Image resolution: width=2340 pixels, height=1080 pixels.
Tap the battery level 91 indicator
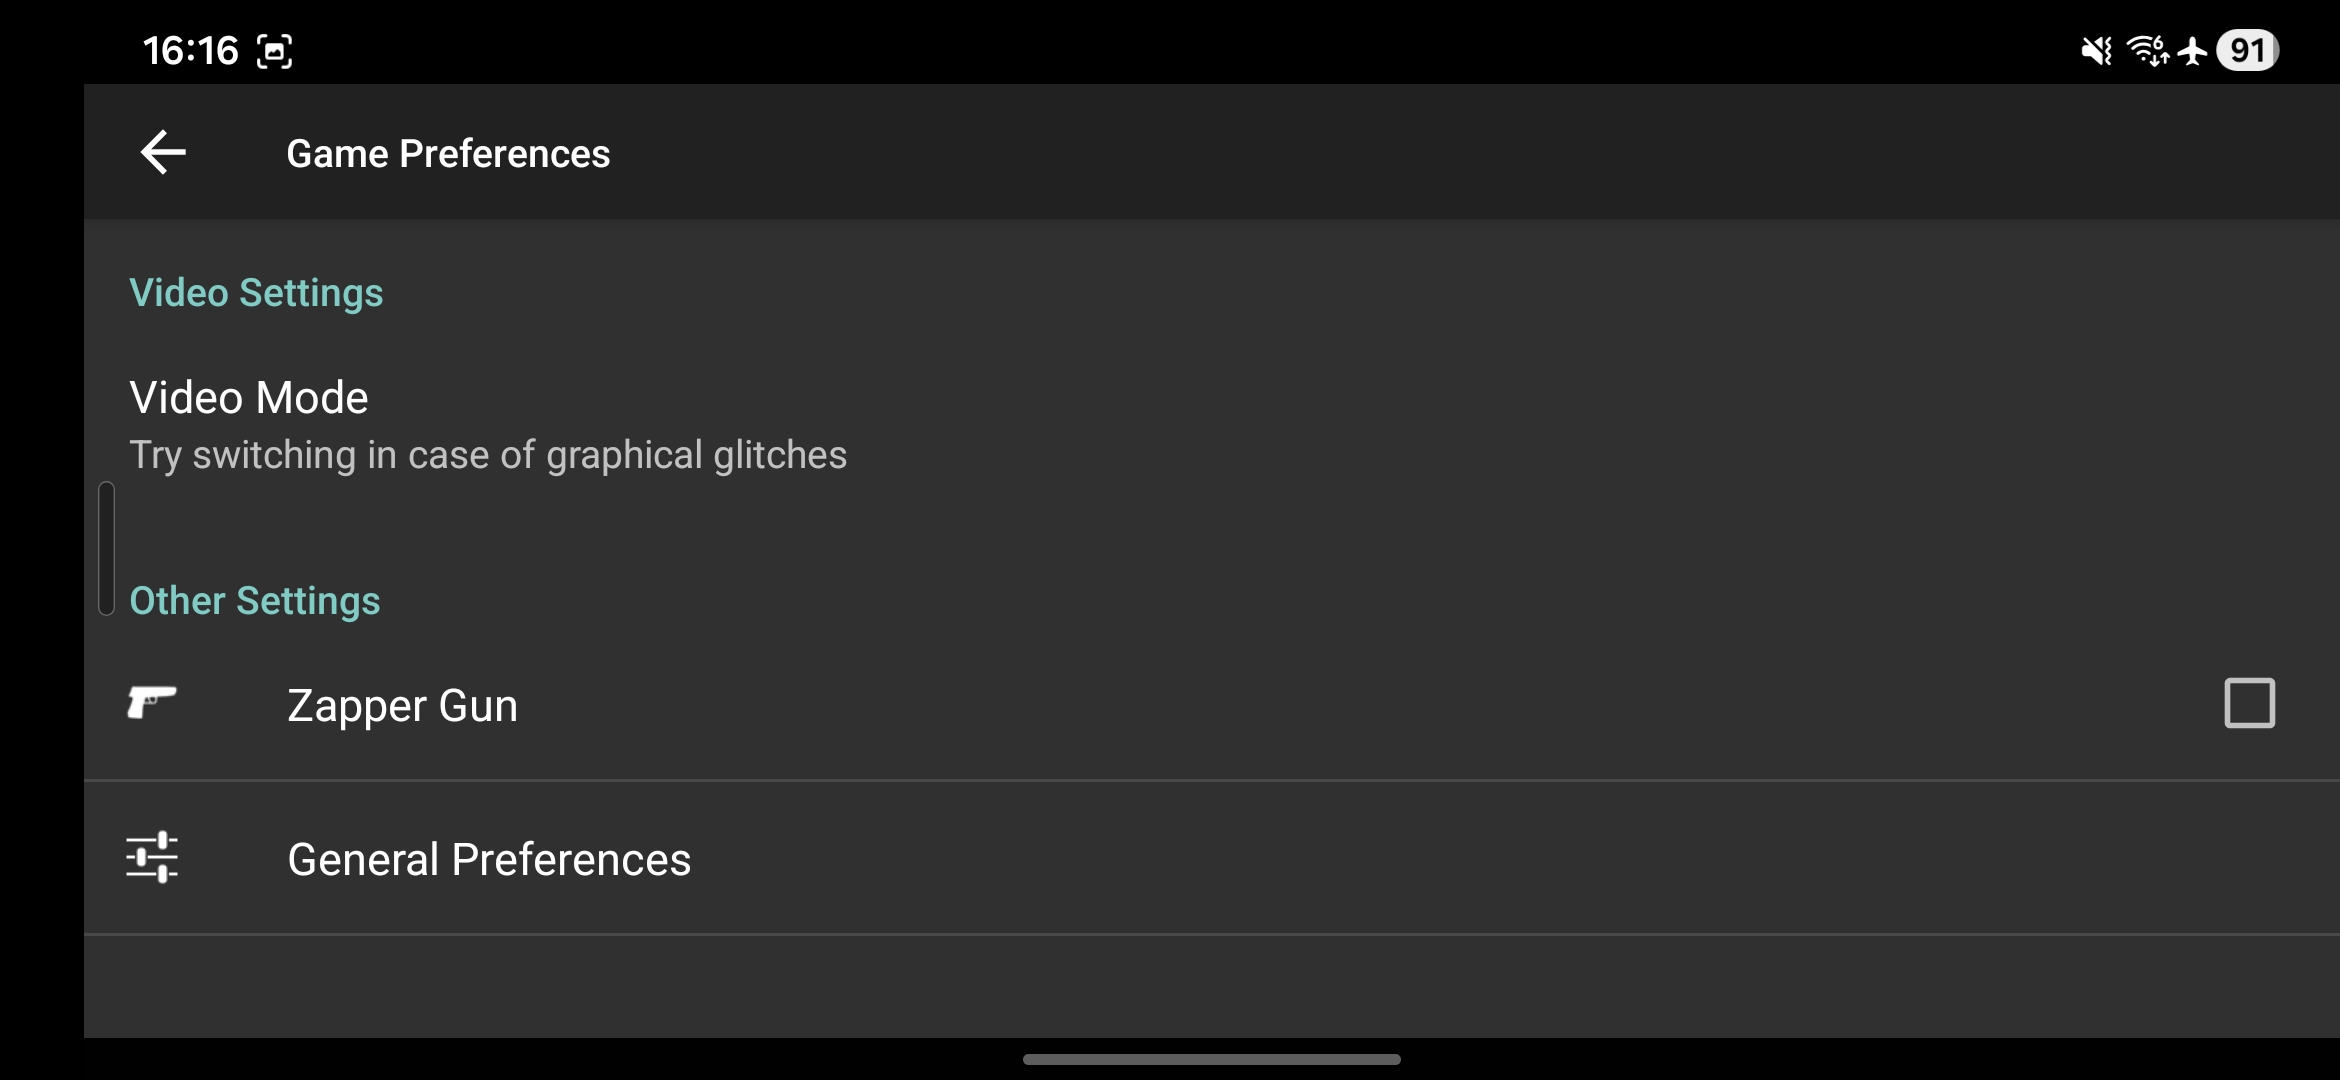point(2247,50)
